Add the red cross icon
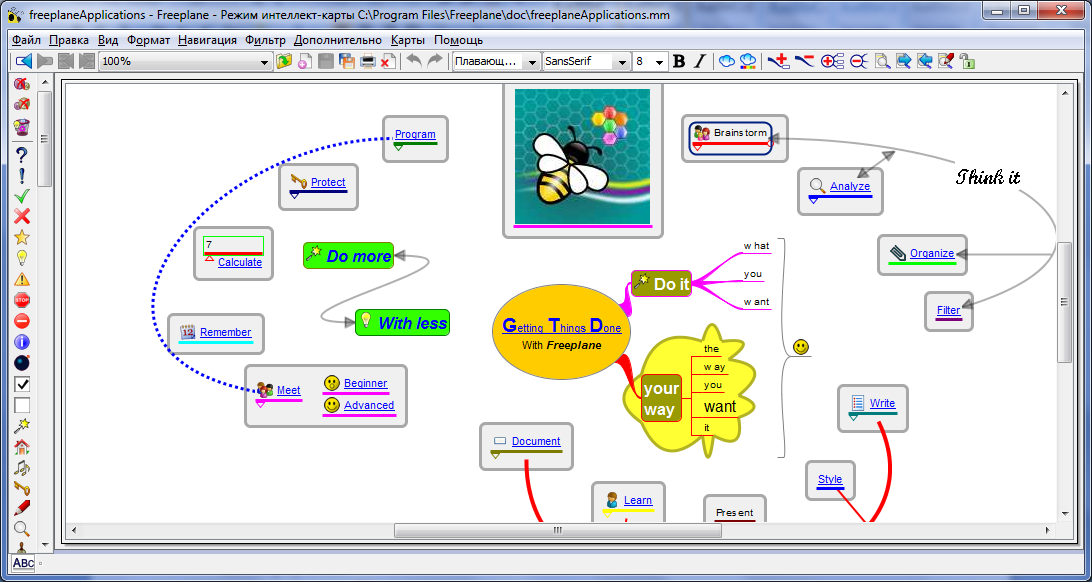Viewport: 1092px width, 582px height. [22, 216]
